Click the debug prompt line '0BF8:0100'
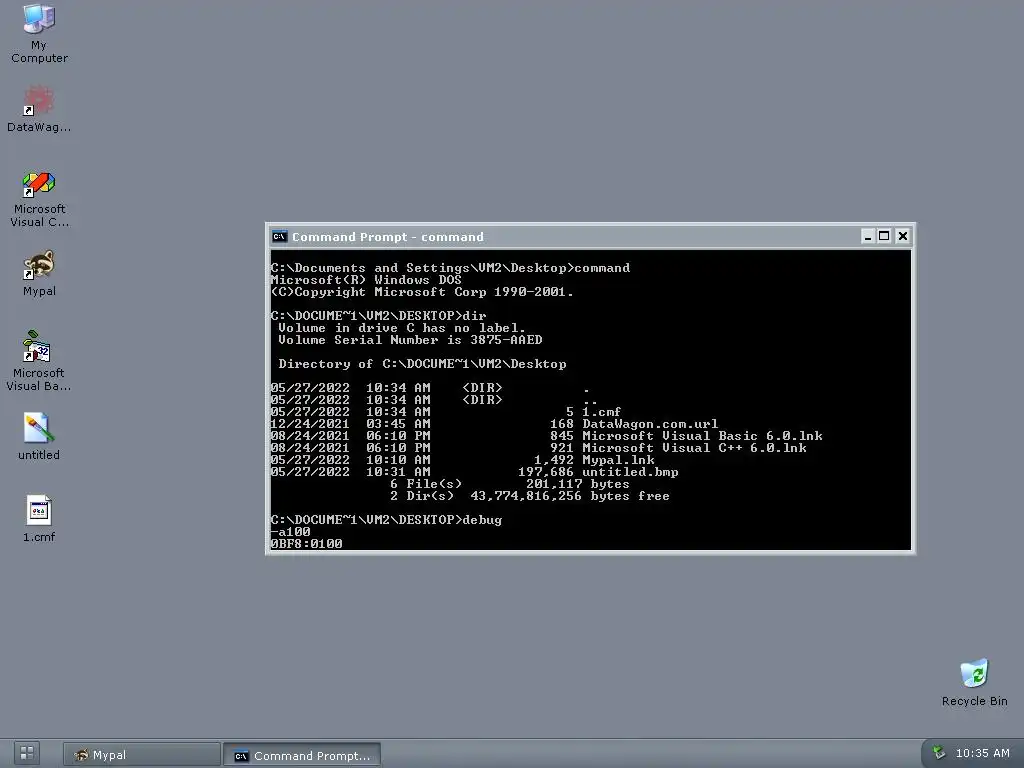 pyautogui.click(x=306, y=543)
